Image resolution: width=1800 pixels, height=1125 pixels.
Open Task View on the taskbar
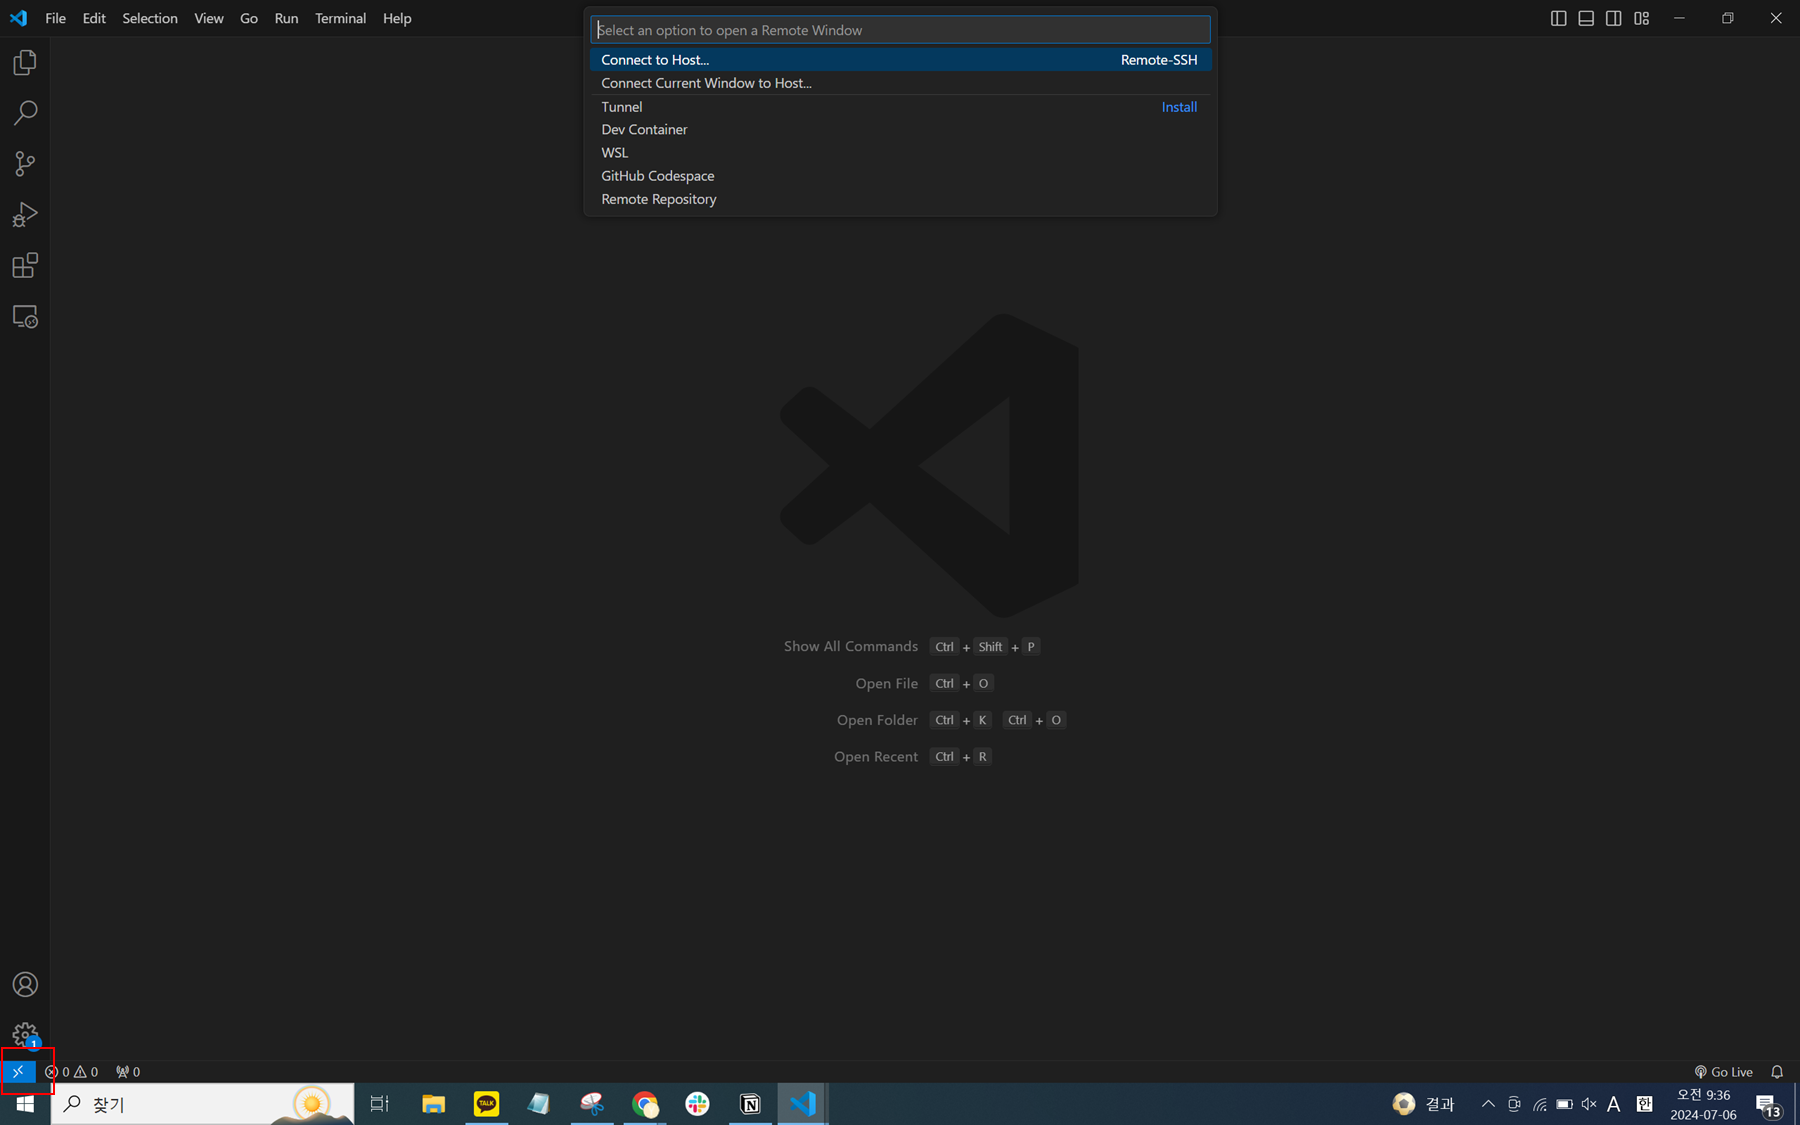(380, 1104)
